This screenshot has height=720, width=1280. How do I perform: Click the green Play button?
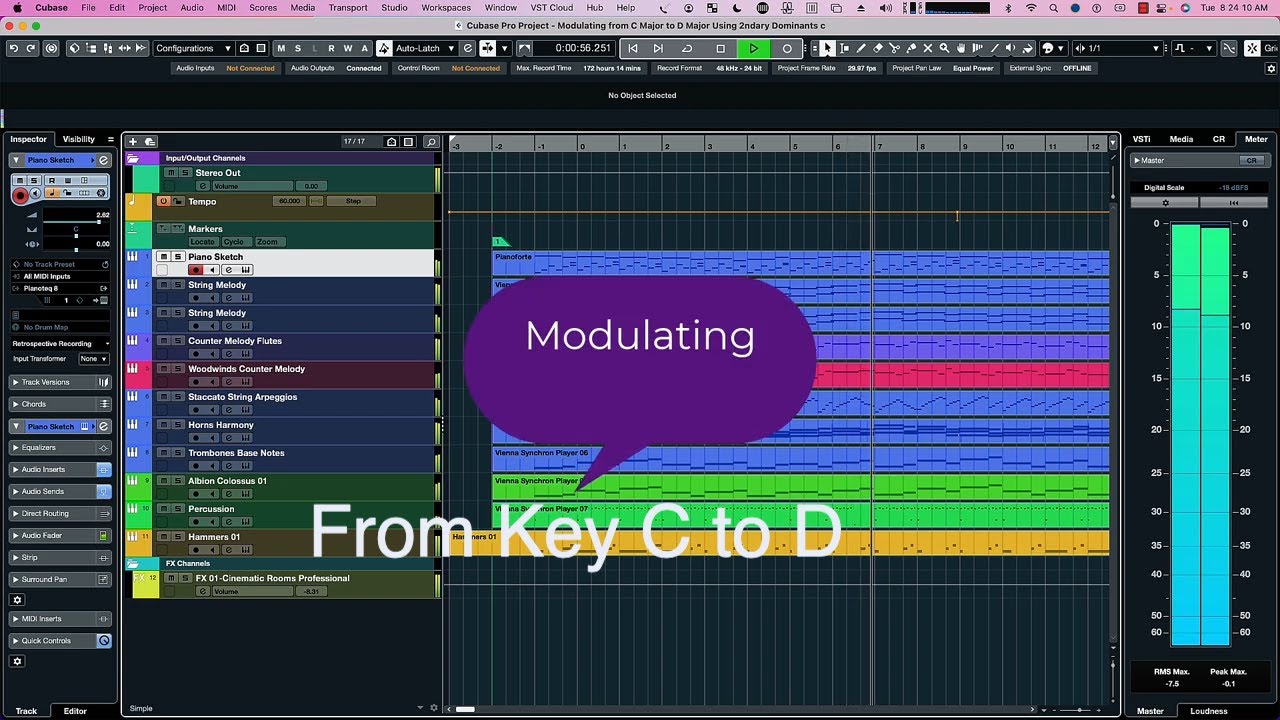[x=753, y=48]
